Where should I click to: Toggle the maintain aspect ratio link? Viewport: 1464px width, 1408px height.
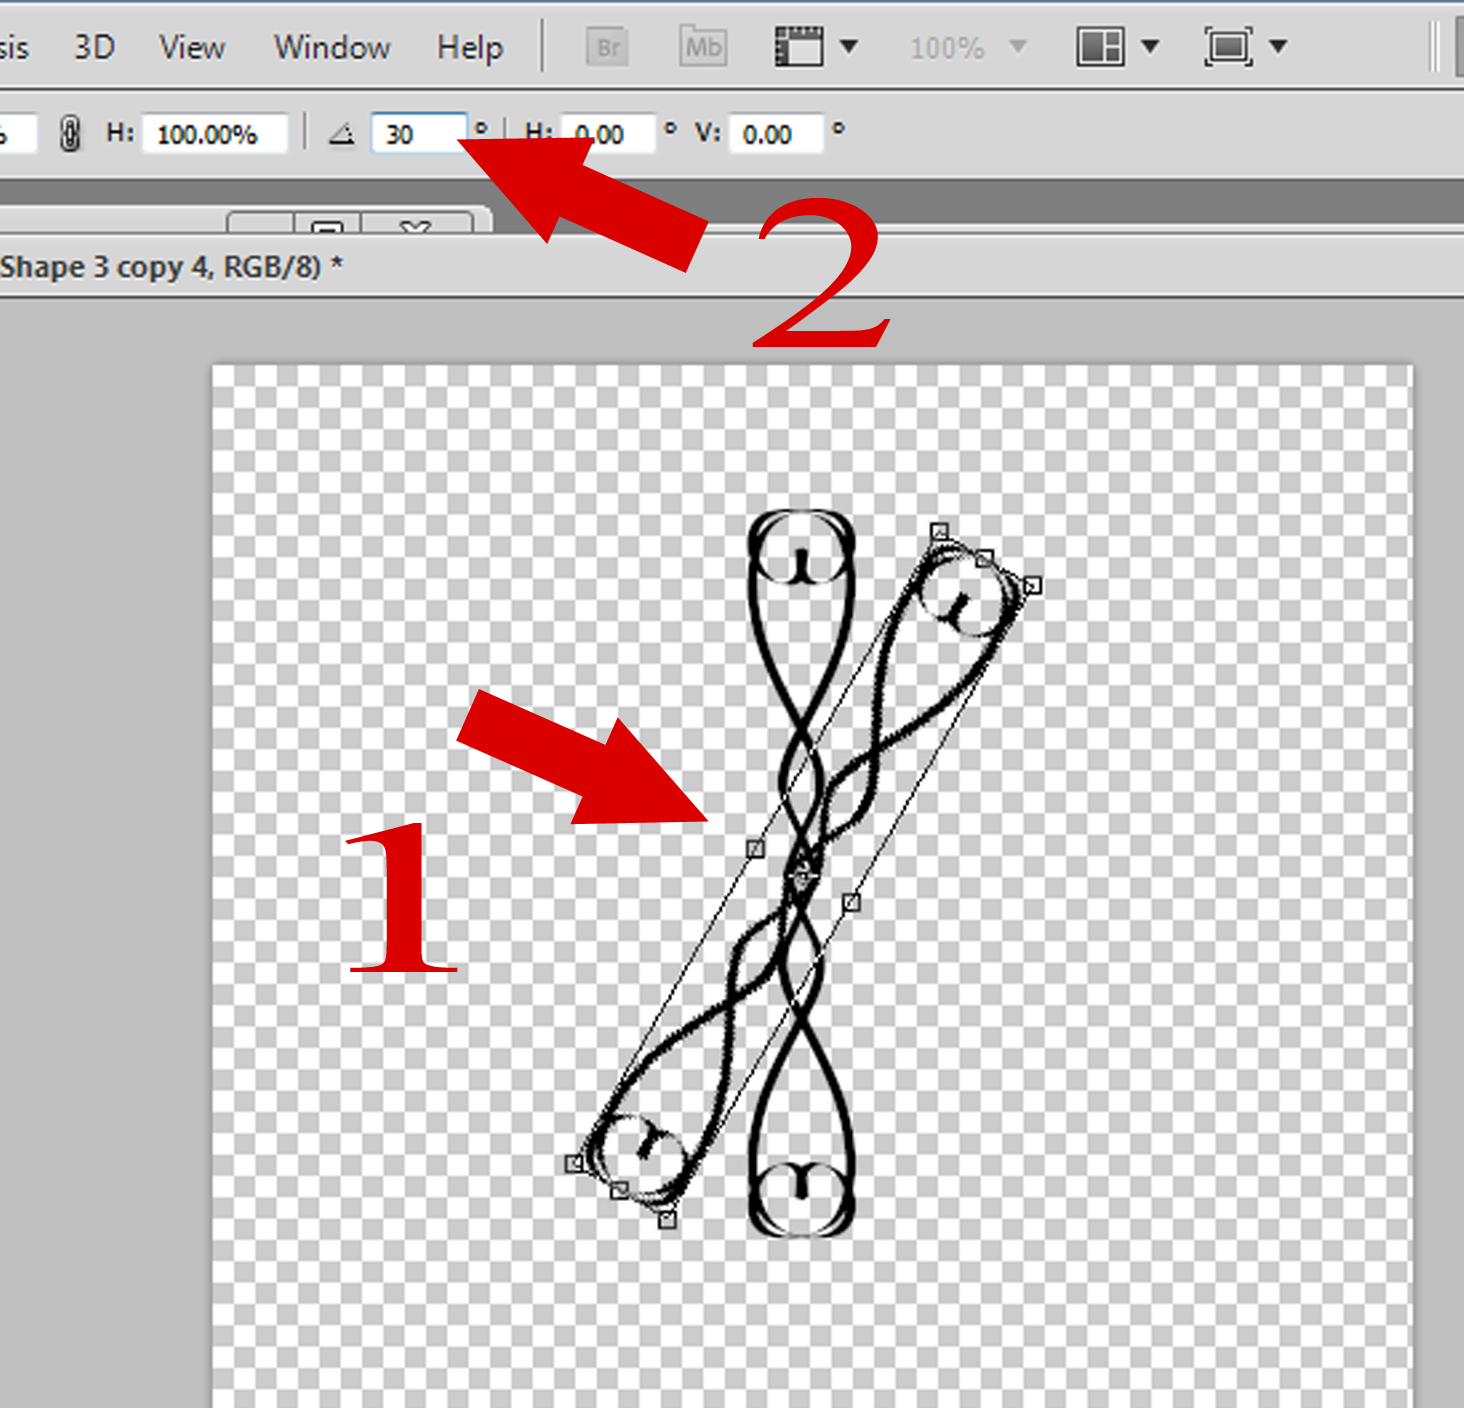(70, 132)
